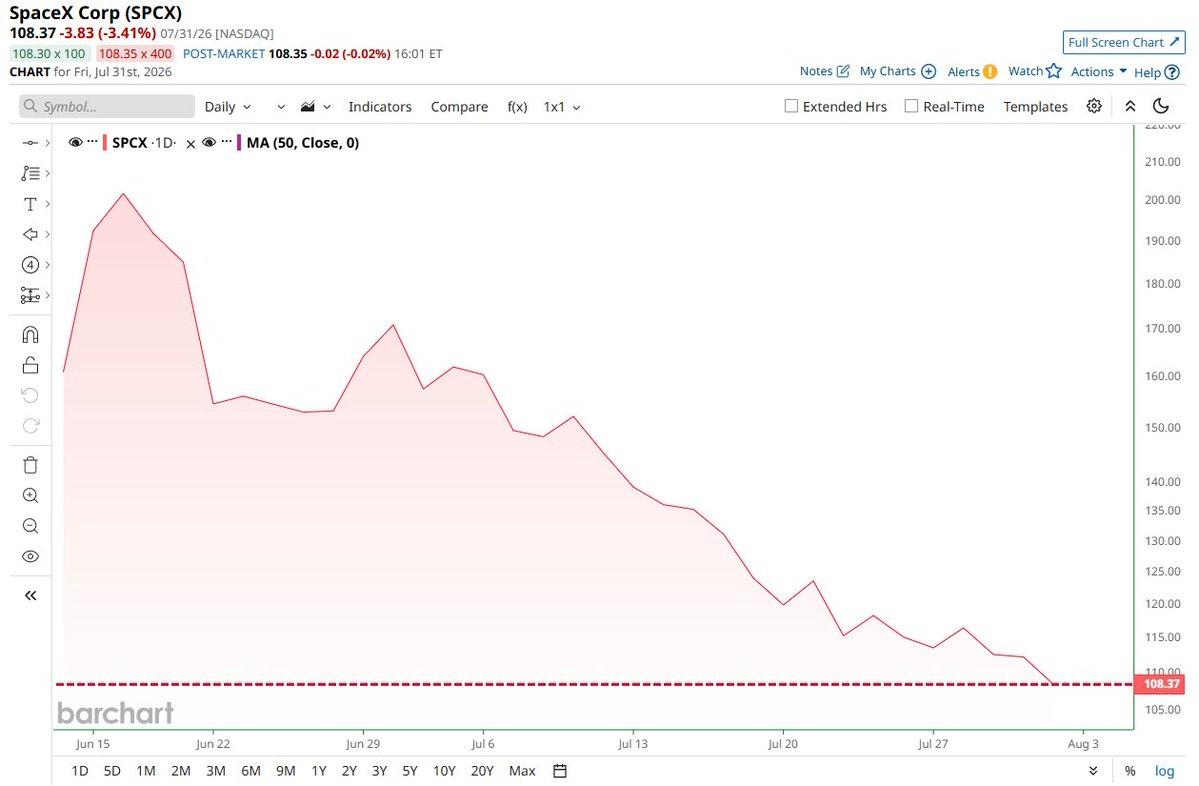Viewport: 1199px width, 786px height.
Task: Open MA indicator options ellipsis
Action: pyautogui.click(x=226, y=141)
